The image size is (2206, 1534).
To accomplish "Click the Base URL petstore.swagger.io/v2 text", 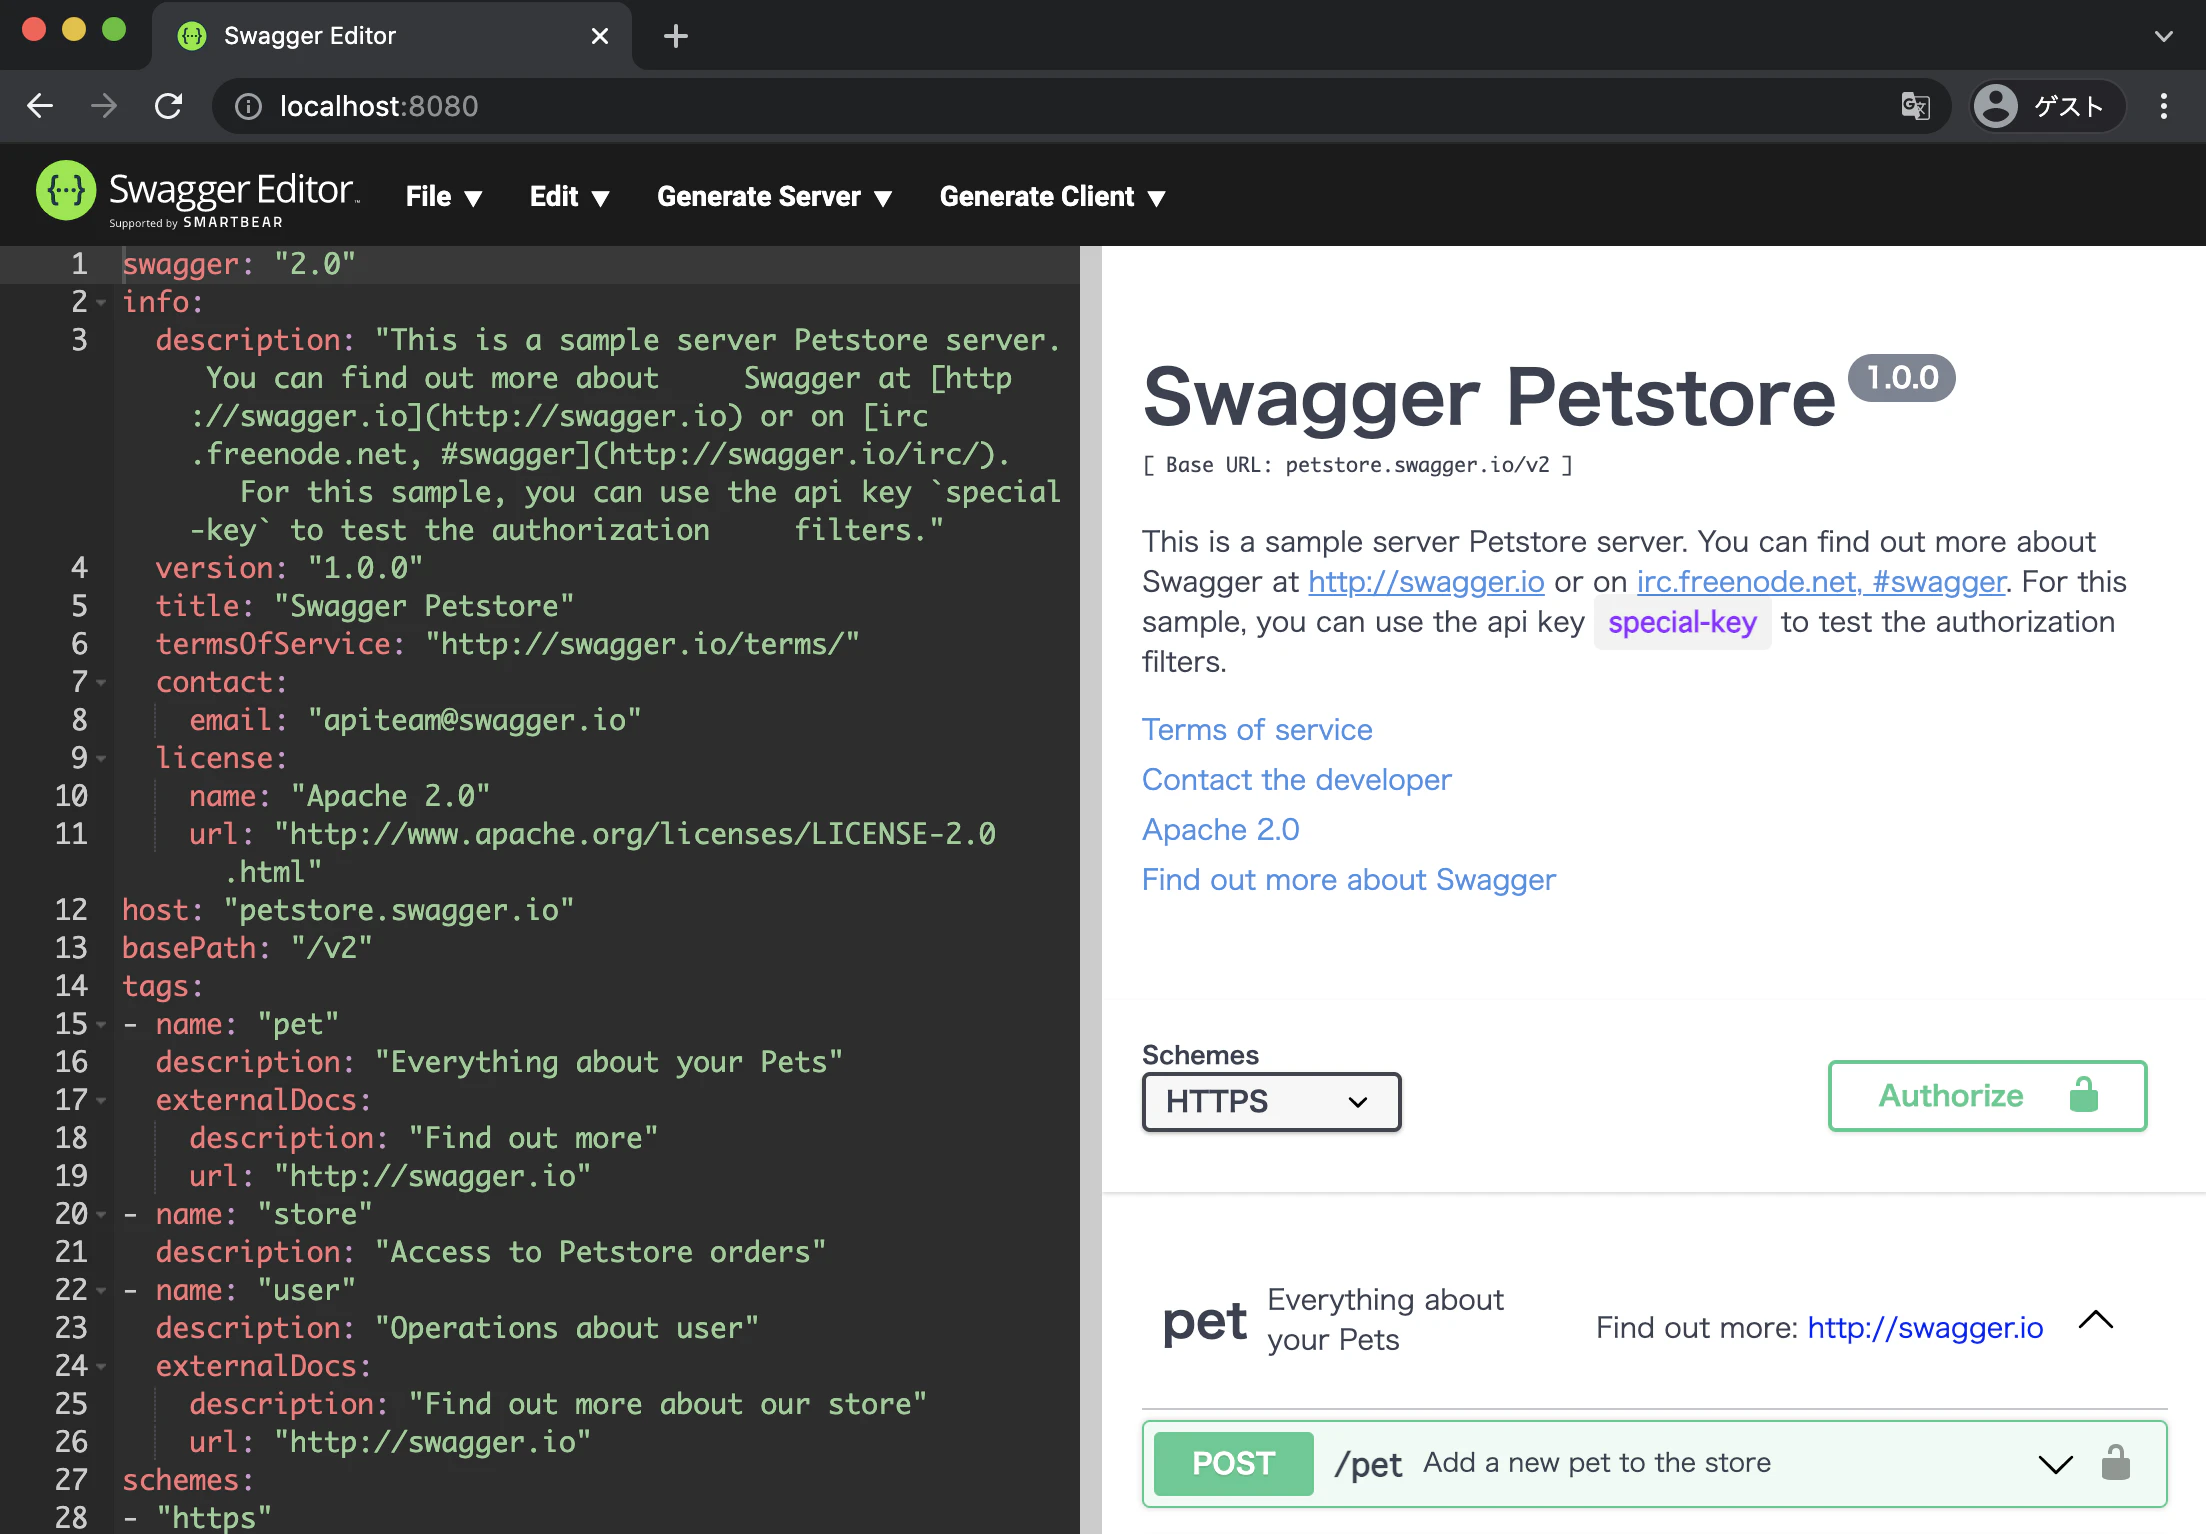I will tap(1357, 465).
